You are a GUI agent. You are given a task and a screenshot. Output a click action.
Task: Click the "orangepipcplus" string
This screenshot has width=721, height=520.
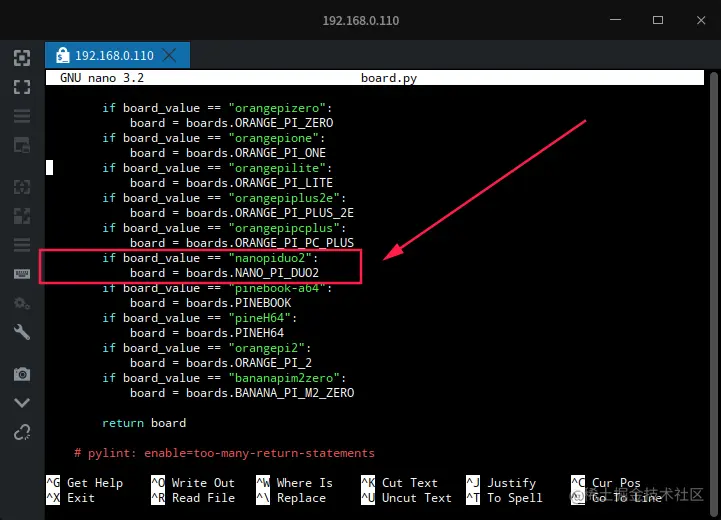pyautogui.click(x=284, y=228)
